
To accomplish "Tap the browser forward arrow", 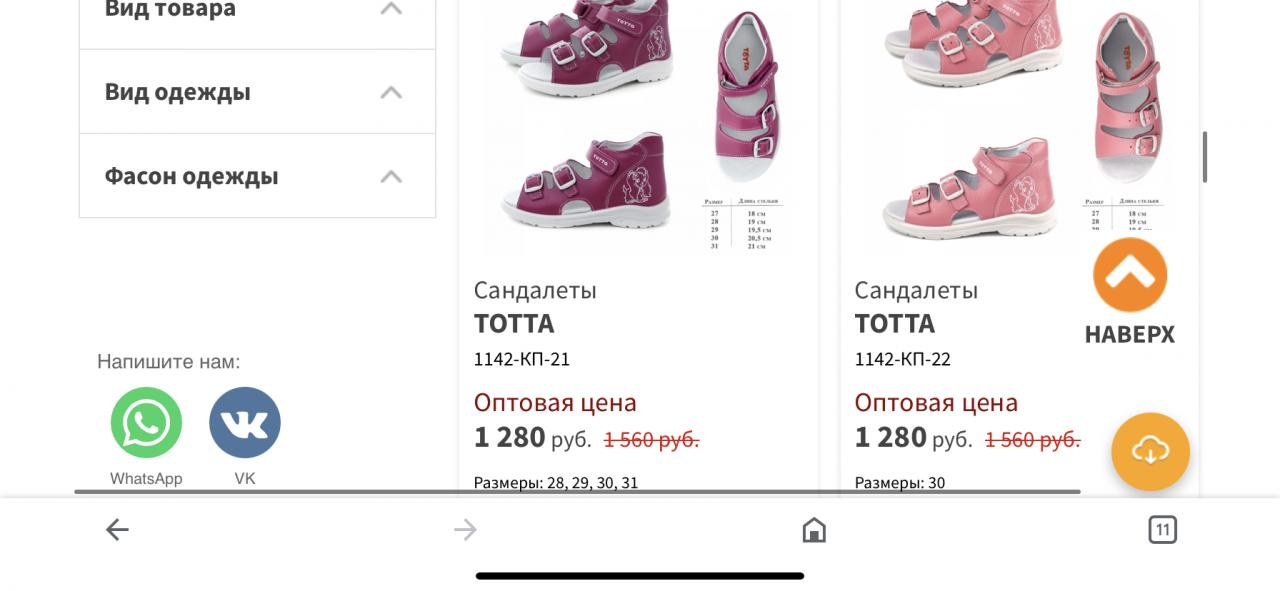I will [465, 530].
